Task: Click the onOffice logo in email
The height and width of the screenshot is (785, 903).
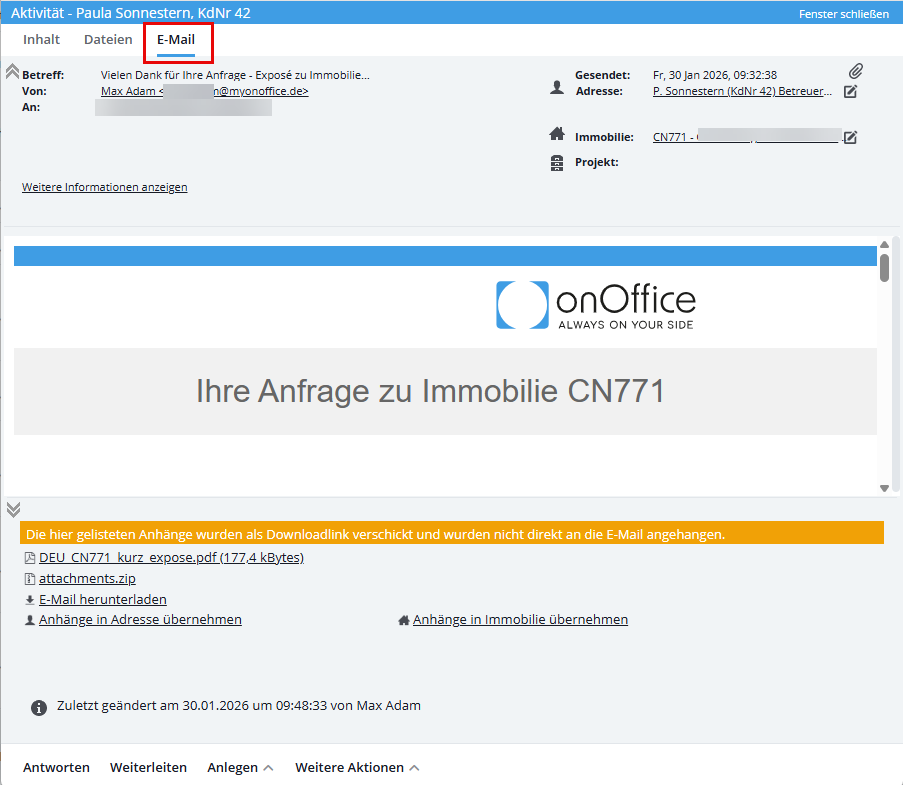Action: coord(595,306)
